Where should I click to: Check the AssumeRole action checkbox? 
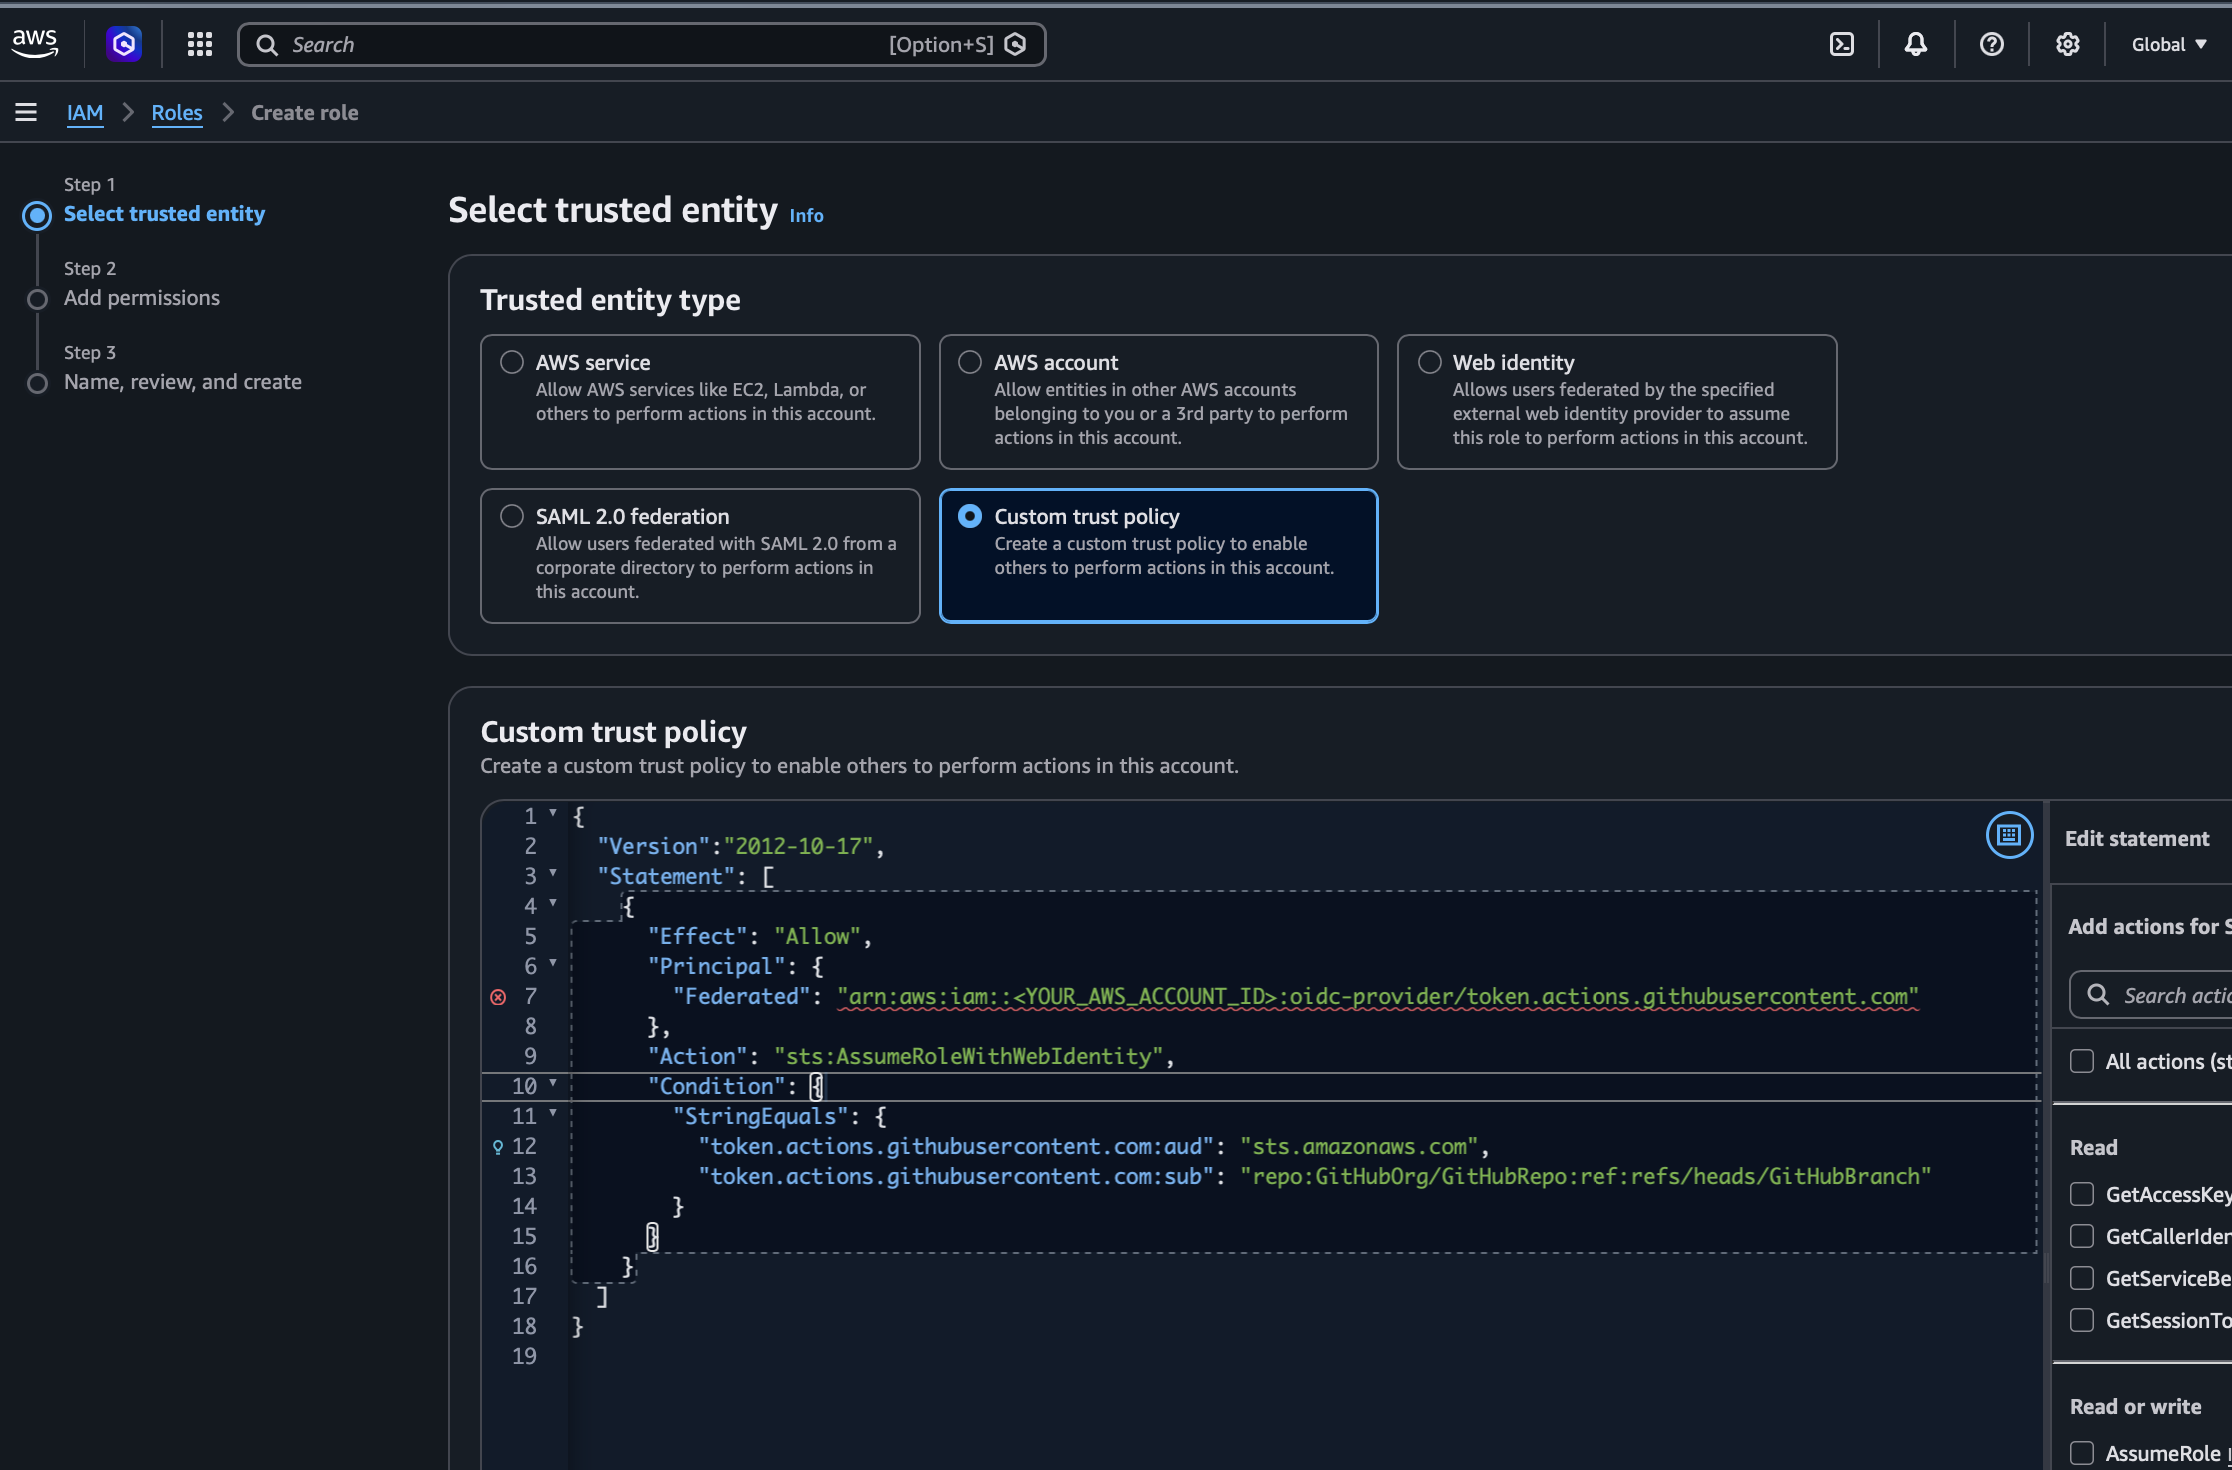coord(2082,1453)
